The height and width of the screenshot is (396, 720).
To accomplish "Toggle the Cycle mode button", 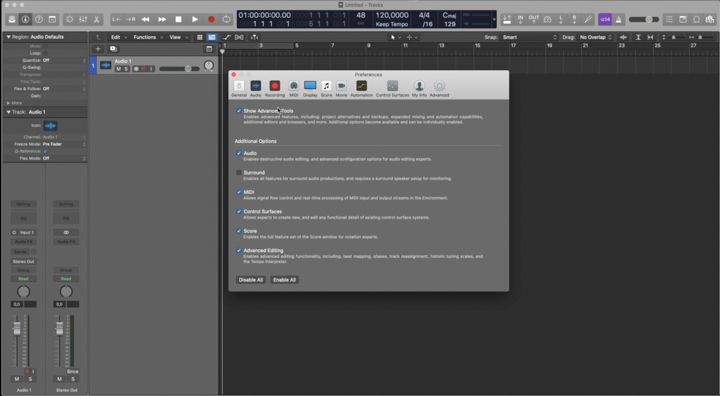I will click(226, 19).
